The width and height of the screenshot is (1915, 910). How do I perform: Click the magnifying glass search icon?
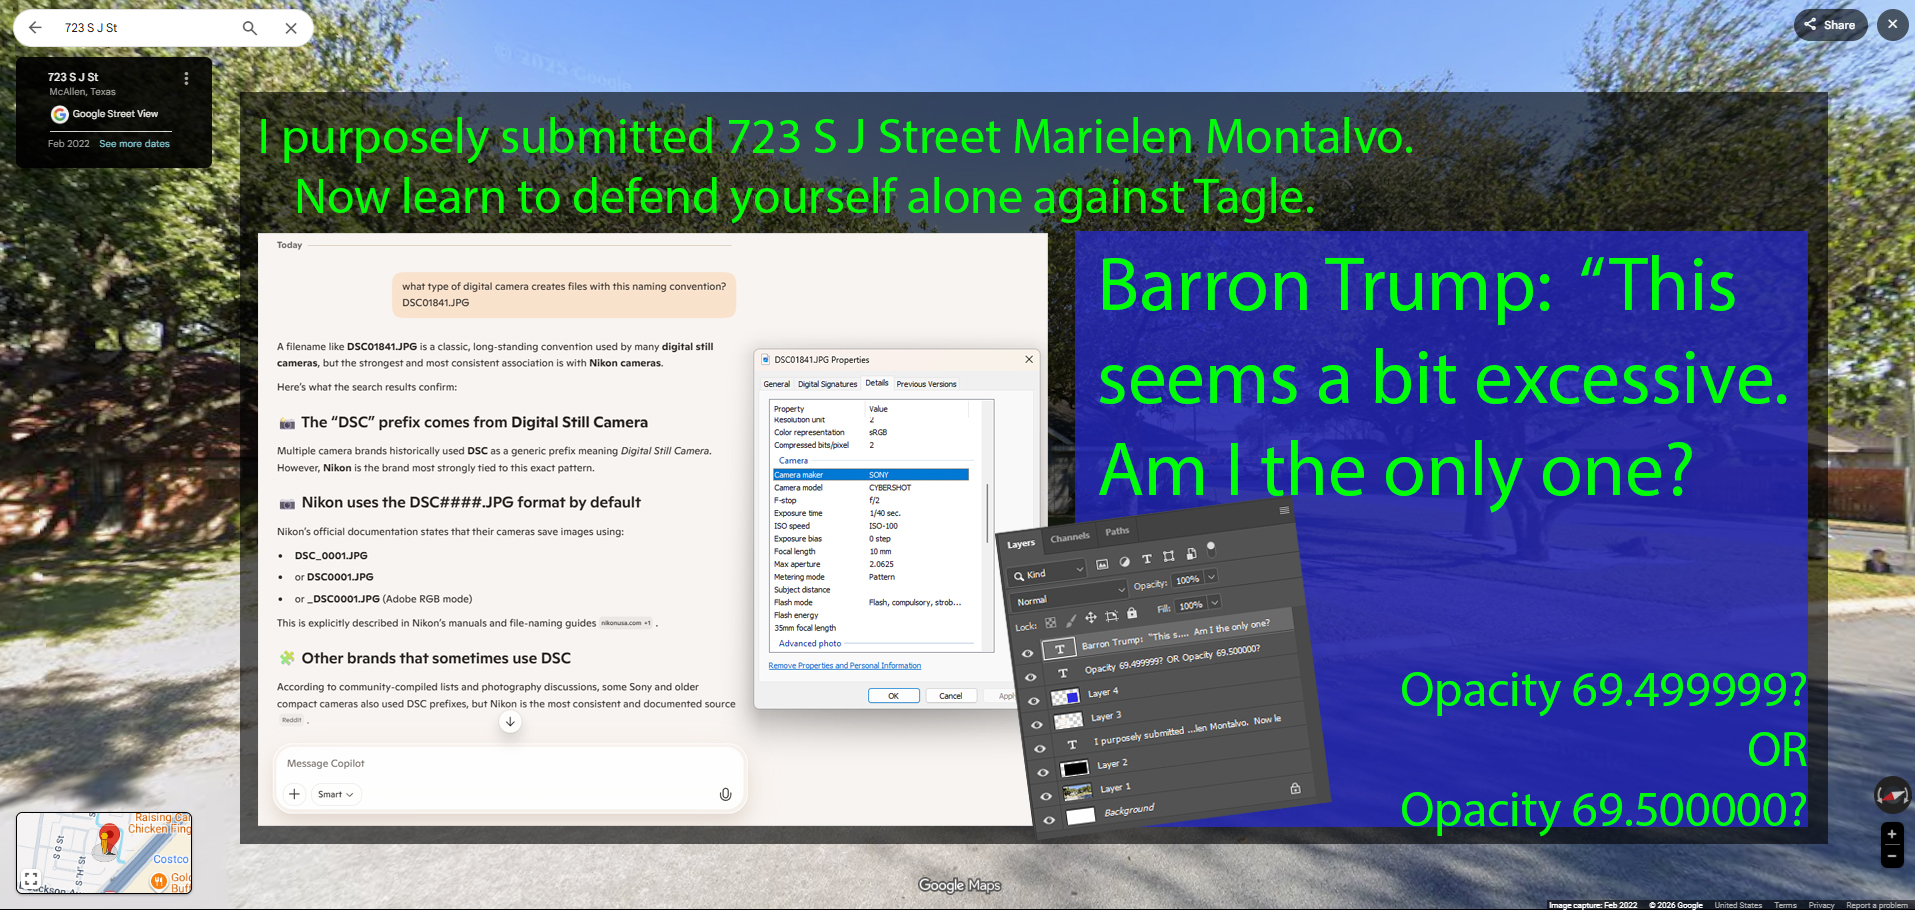[x=250, y=28]
